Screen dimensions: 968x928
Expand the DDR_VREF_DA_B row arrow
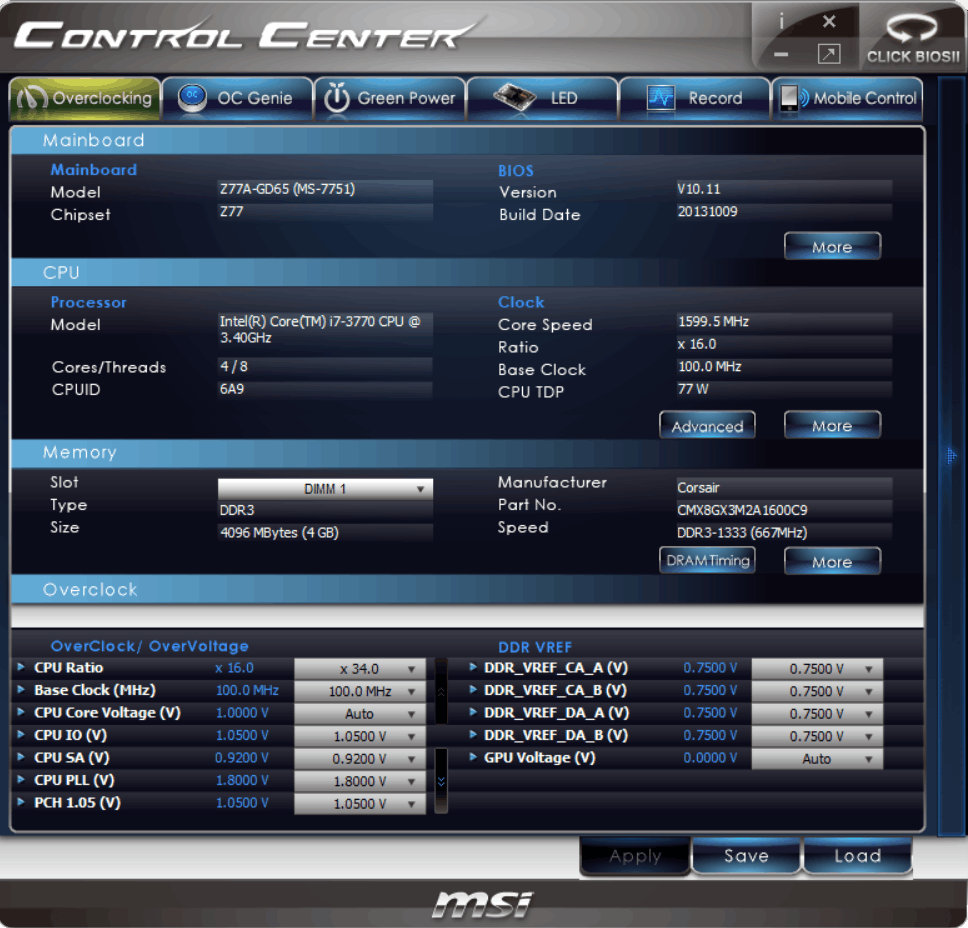(473, 734)
